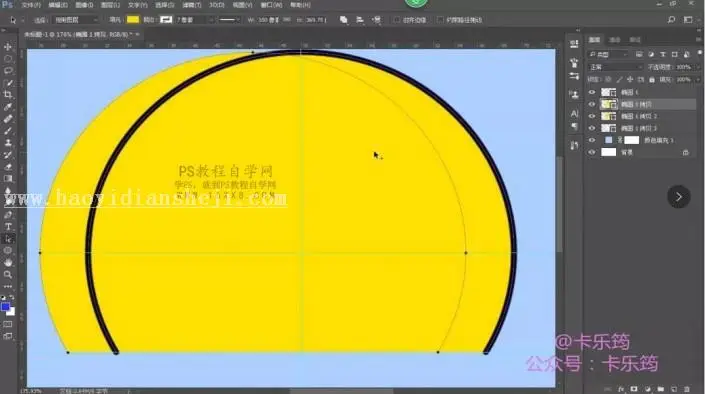Hide the 椭圆 1 拷贝 3 layer
Image resolution: width=705 pixels, height=394 pixels.
592,128
